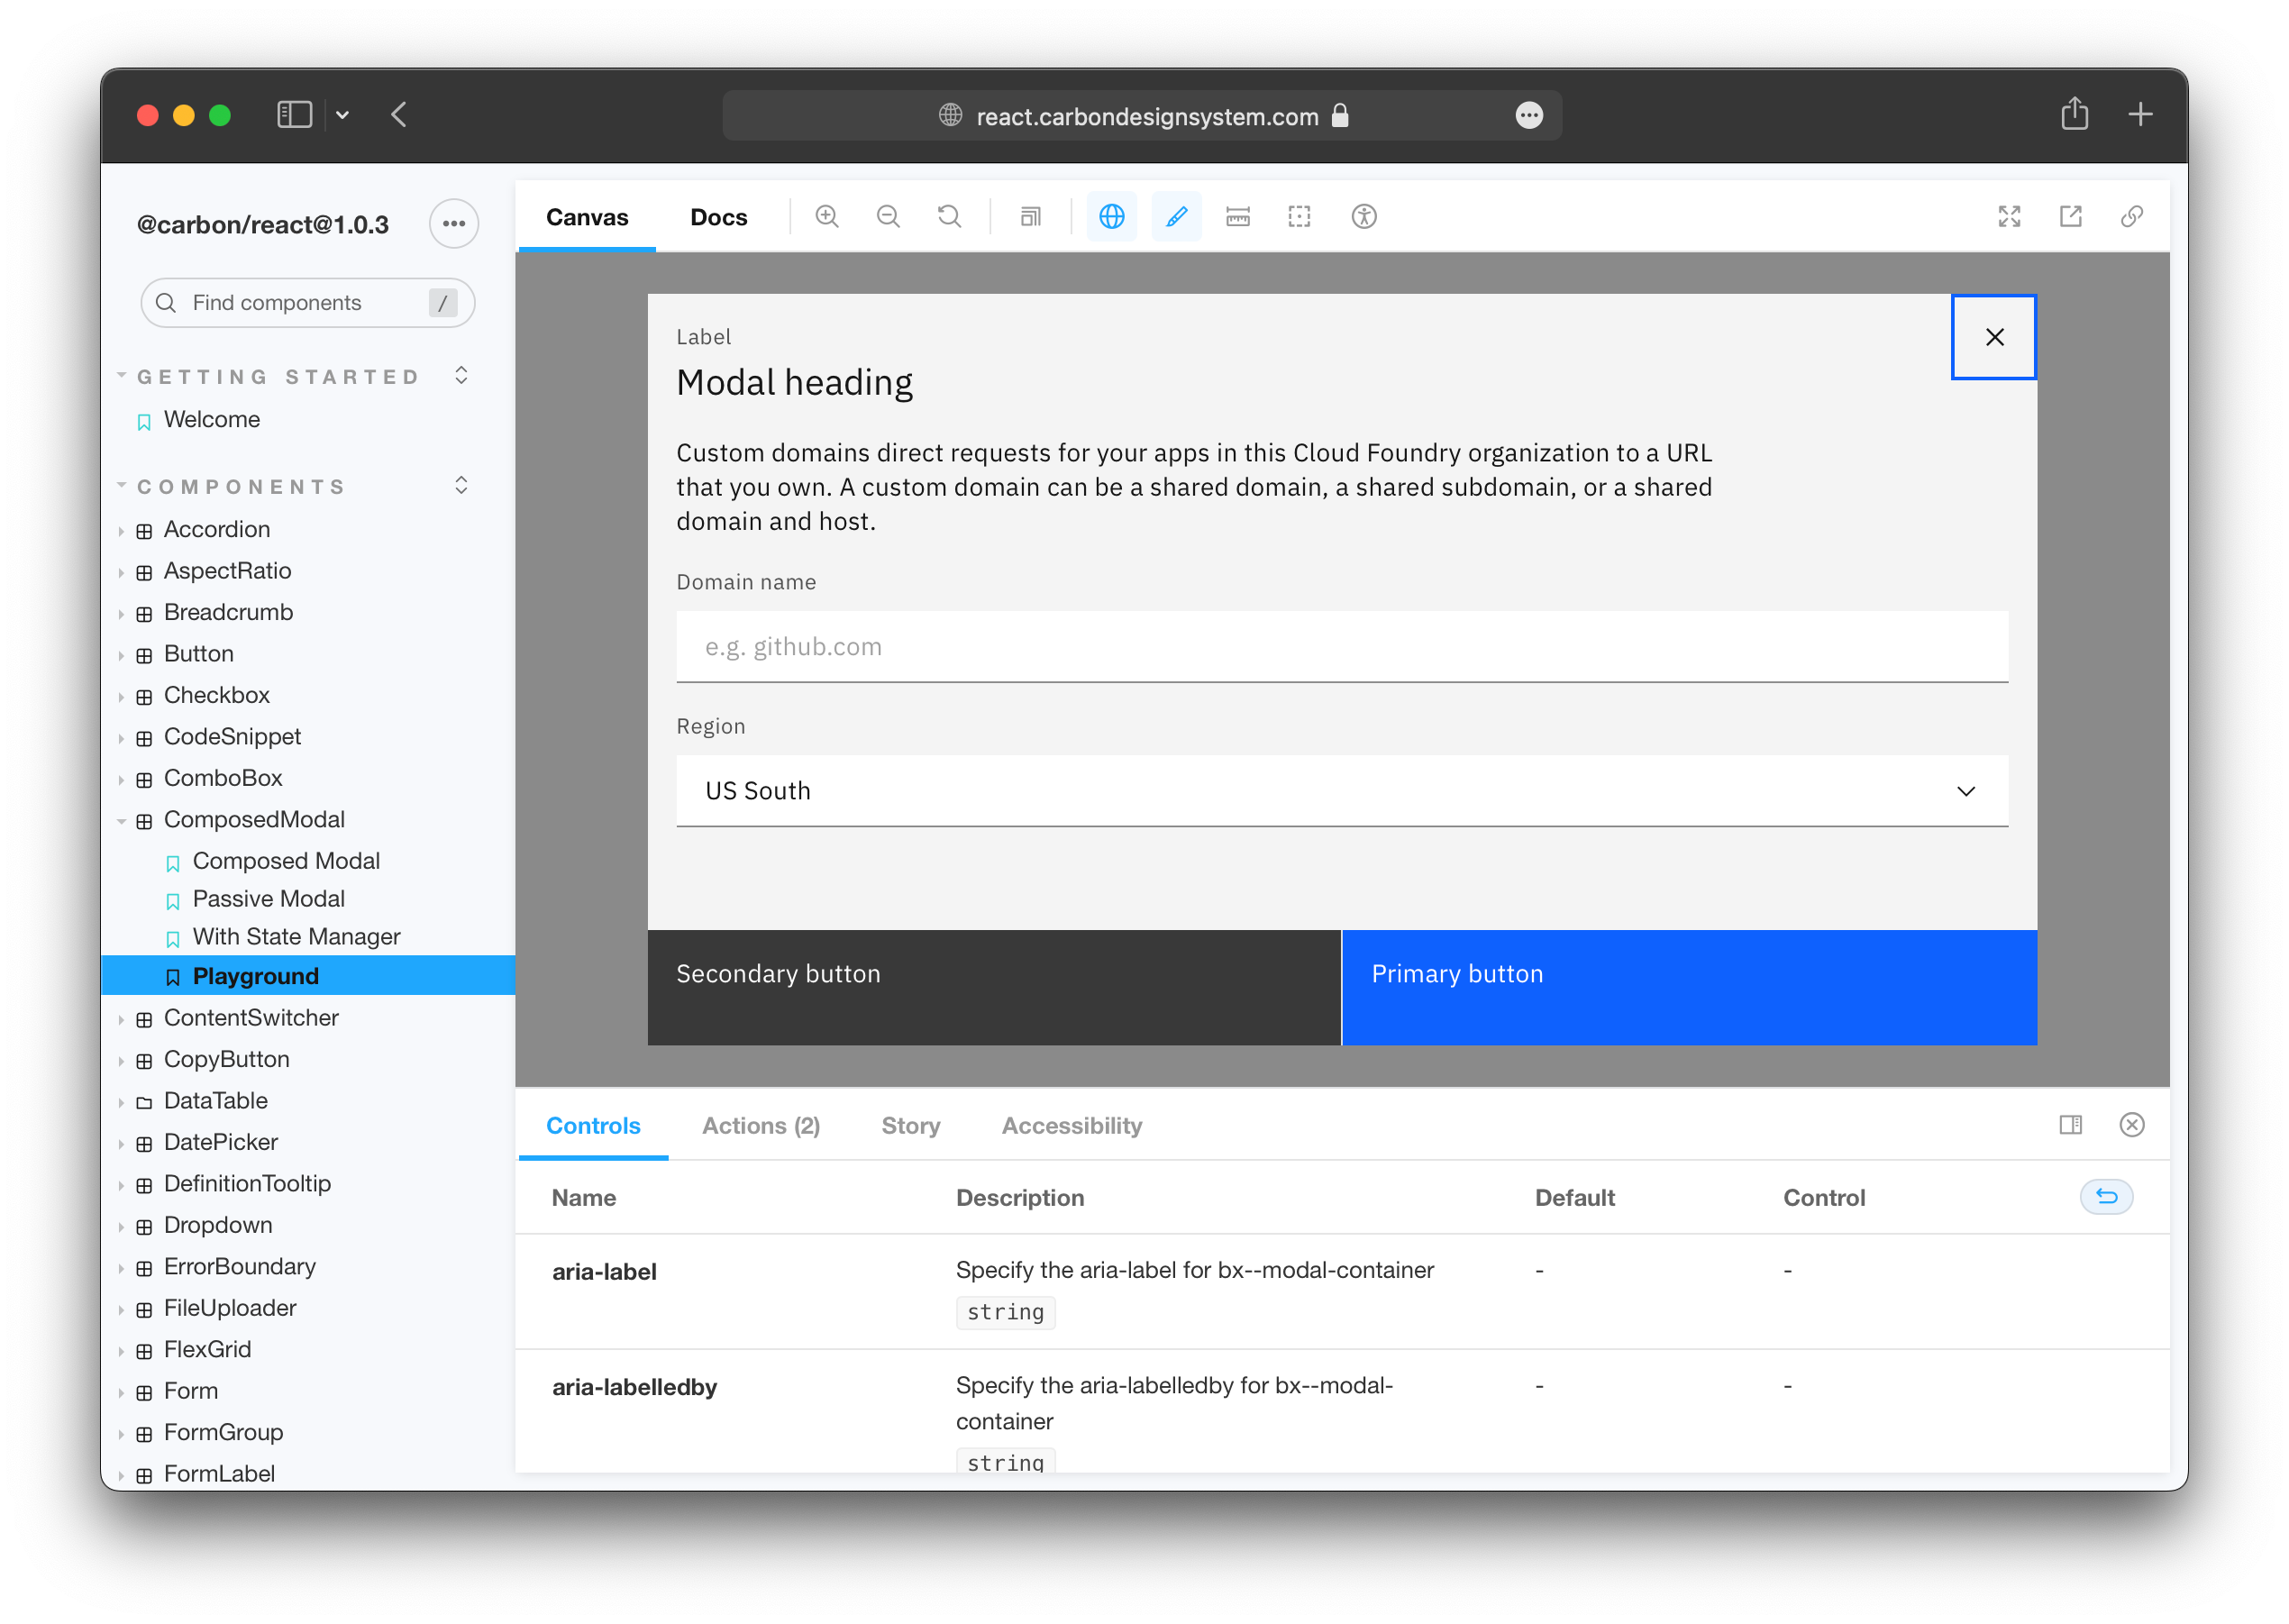The height and width of the screenshot is (1624, 2289).
Task: Open a new Safari tab
Action: pos(2139,115)
